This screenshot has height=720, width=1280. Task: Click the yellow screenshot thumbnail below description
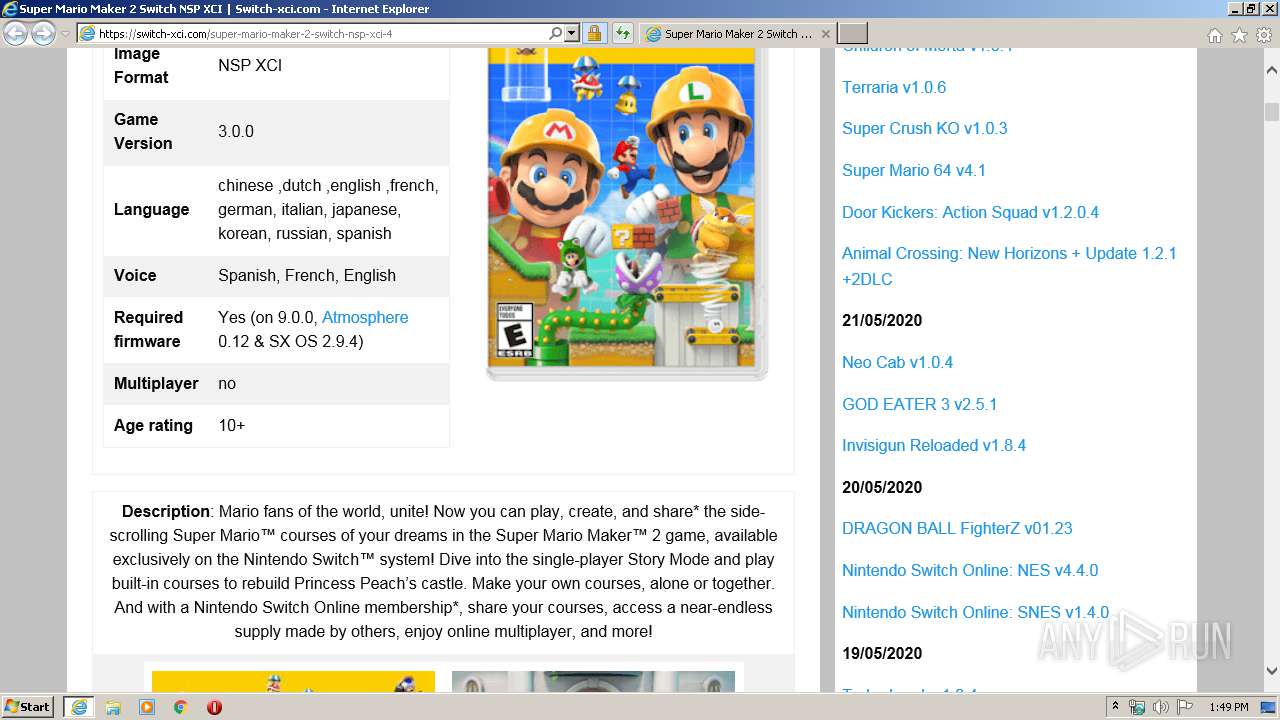click(293, 681)
